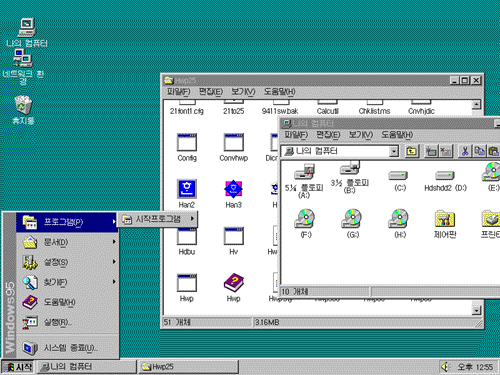Switch to Hwp25 taskbar button
Screen dimensions: 500x375
click(x=189, y=367)
